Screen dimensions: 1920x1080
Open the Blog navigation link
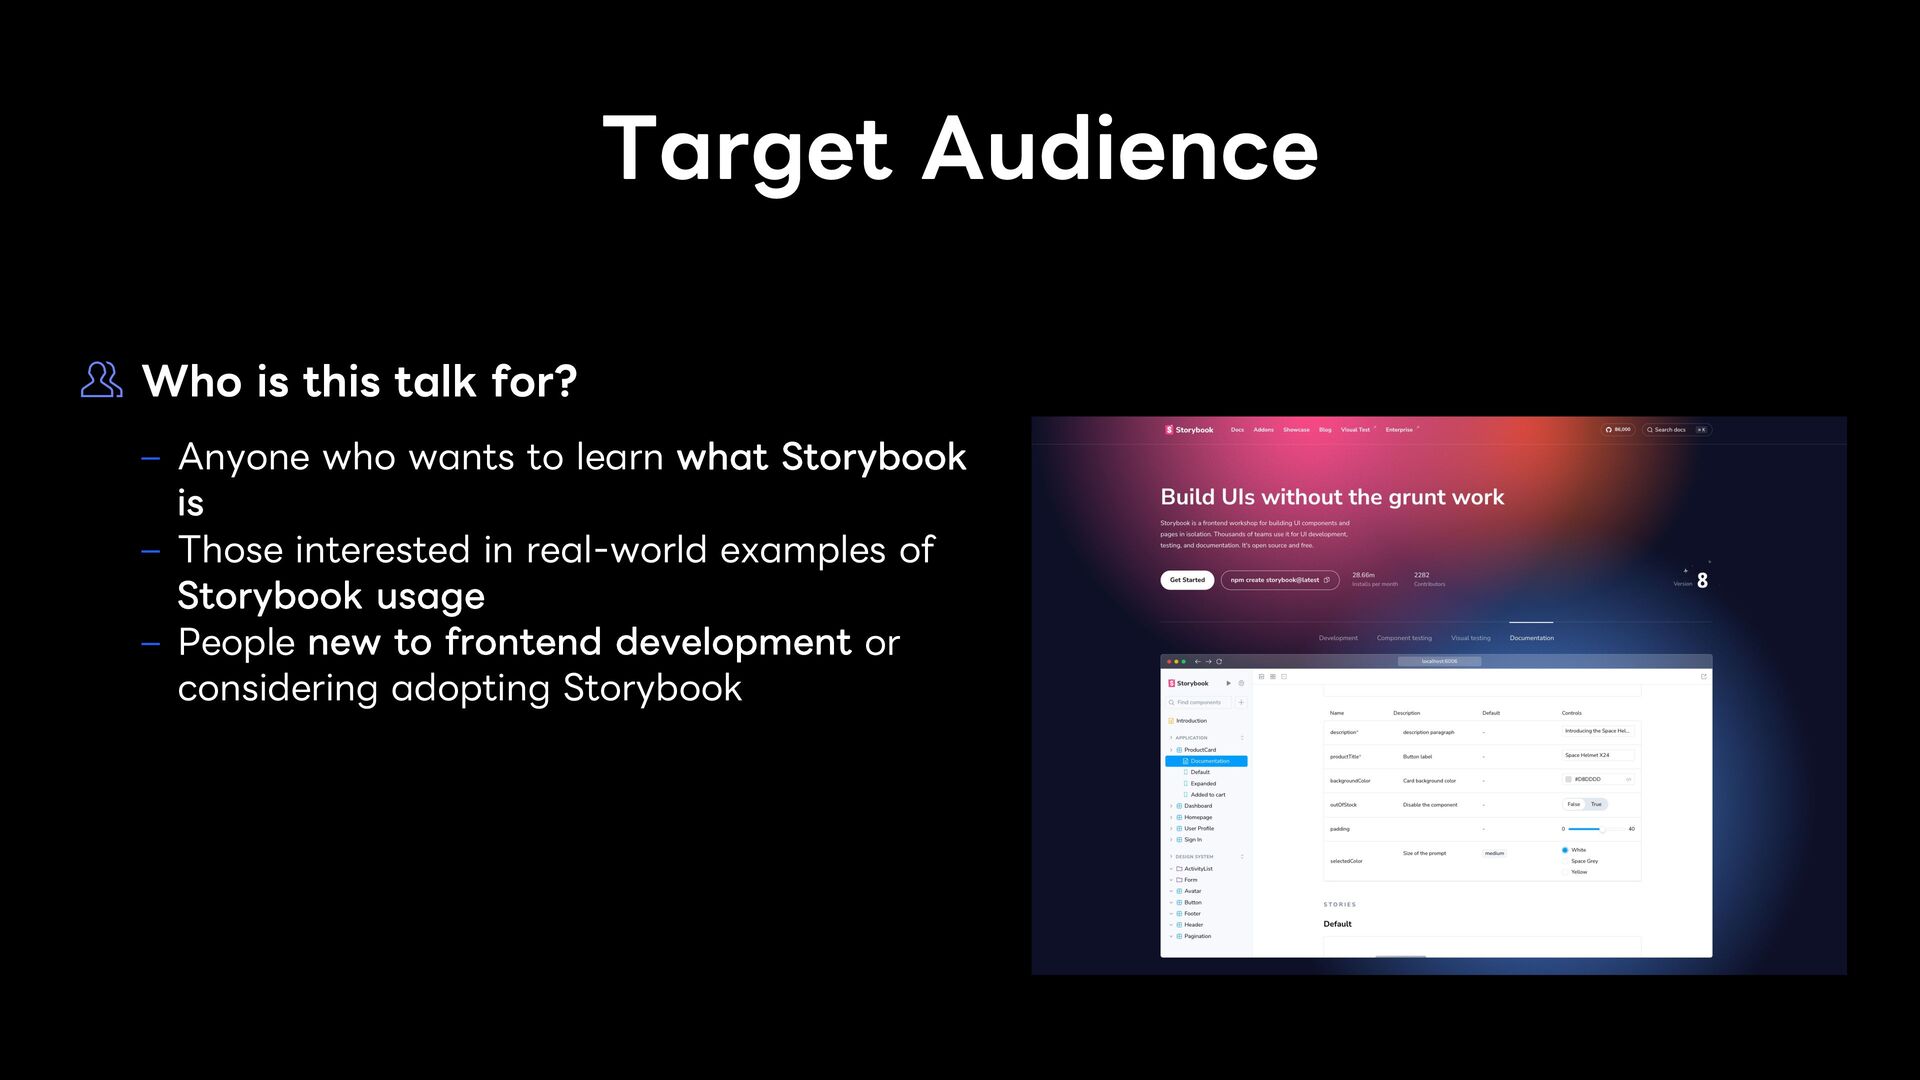point(1325,430)
